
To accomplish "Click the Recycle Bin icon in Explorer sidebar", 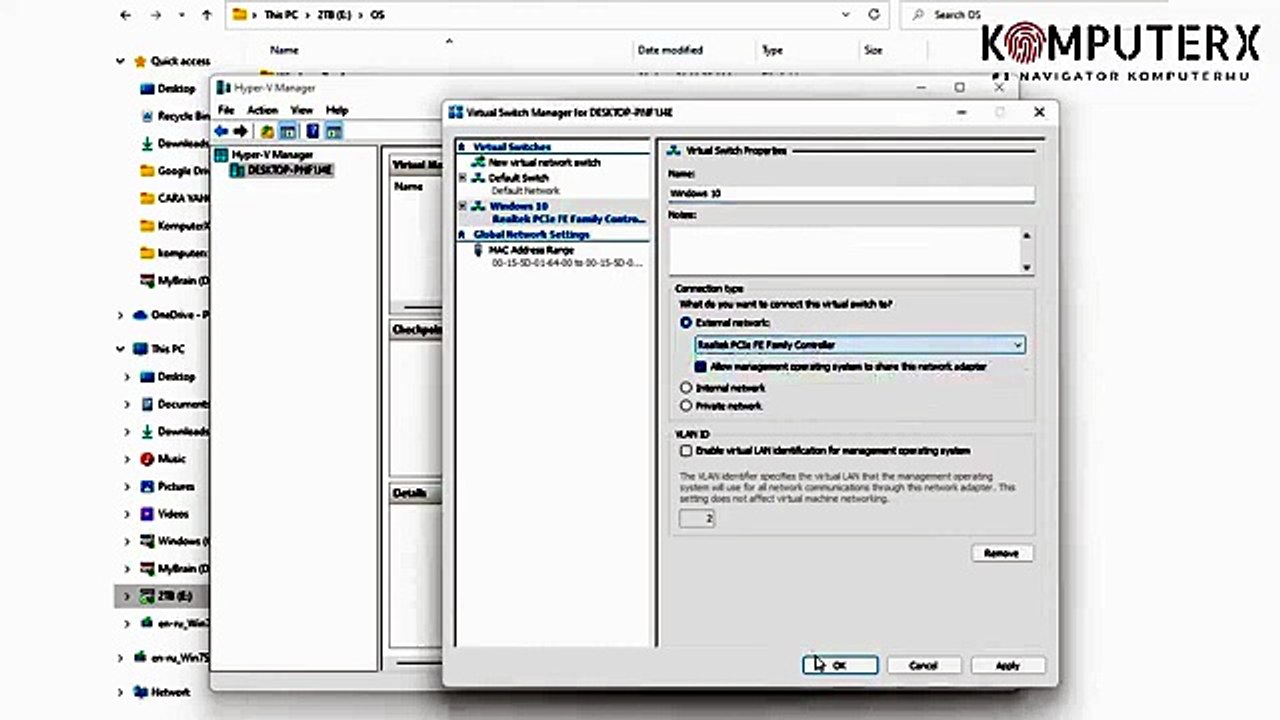I will (147, 116).
